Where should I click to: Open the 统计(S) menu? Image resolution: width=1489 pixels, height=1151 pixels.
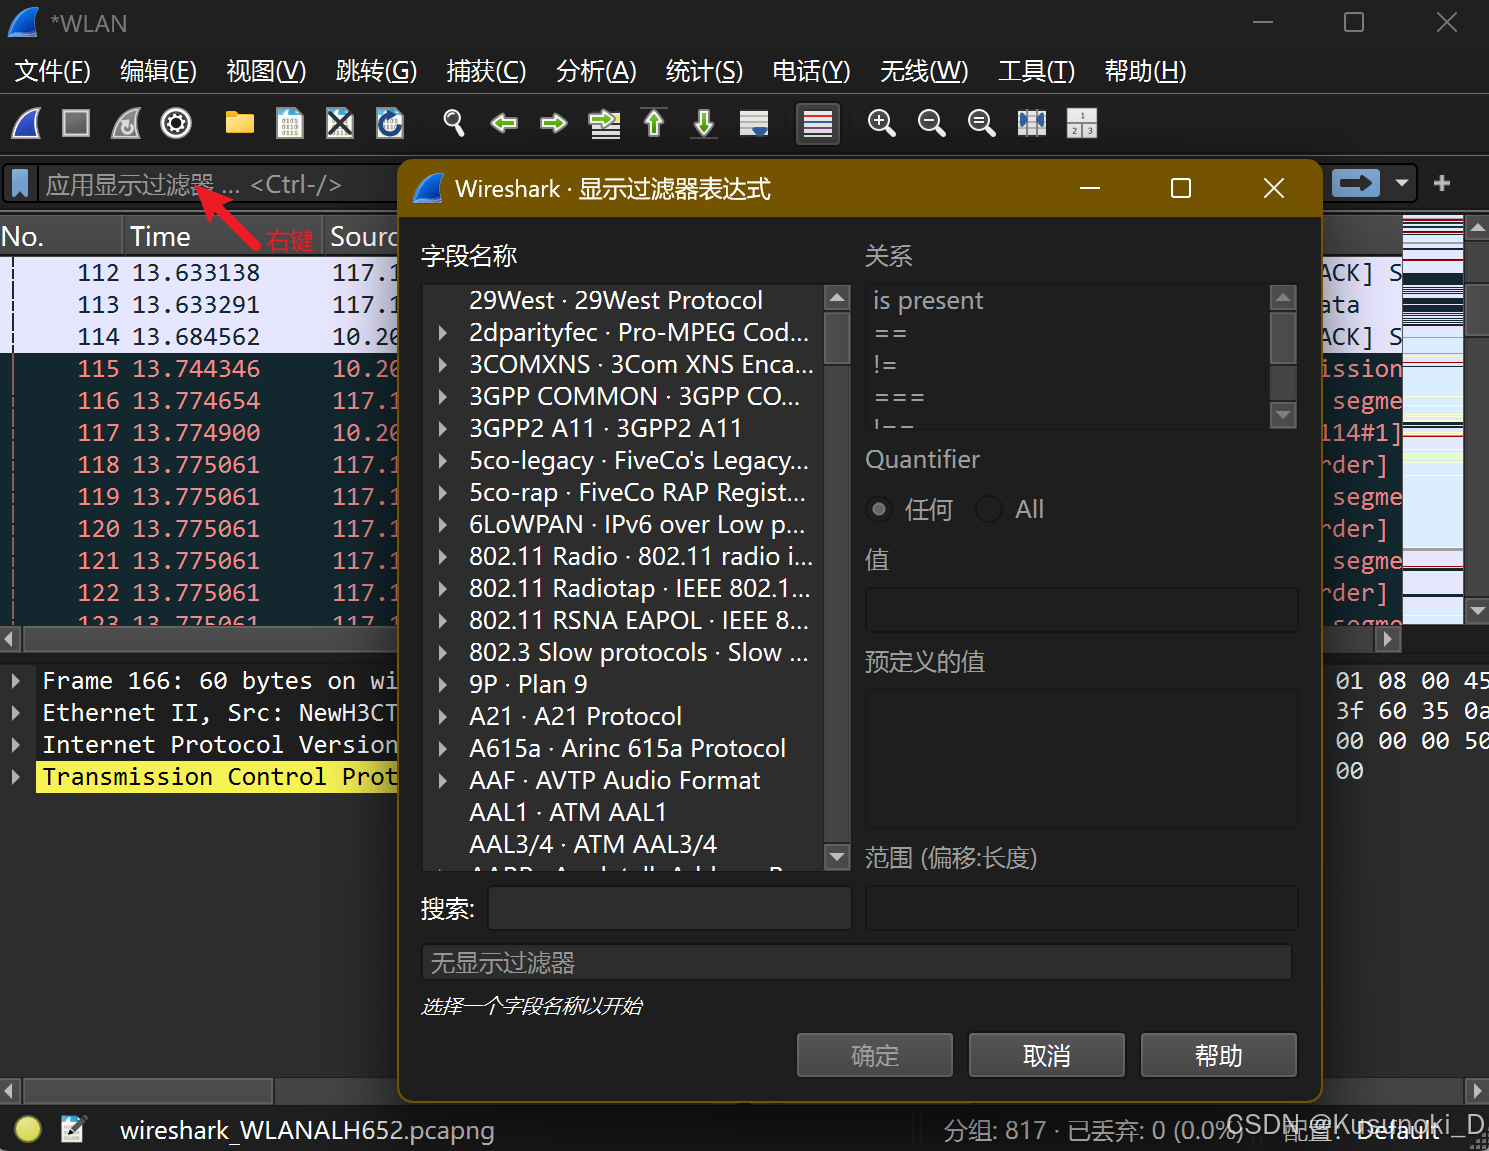coord(704,71)
